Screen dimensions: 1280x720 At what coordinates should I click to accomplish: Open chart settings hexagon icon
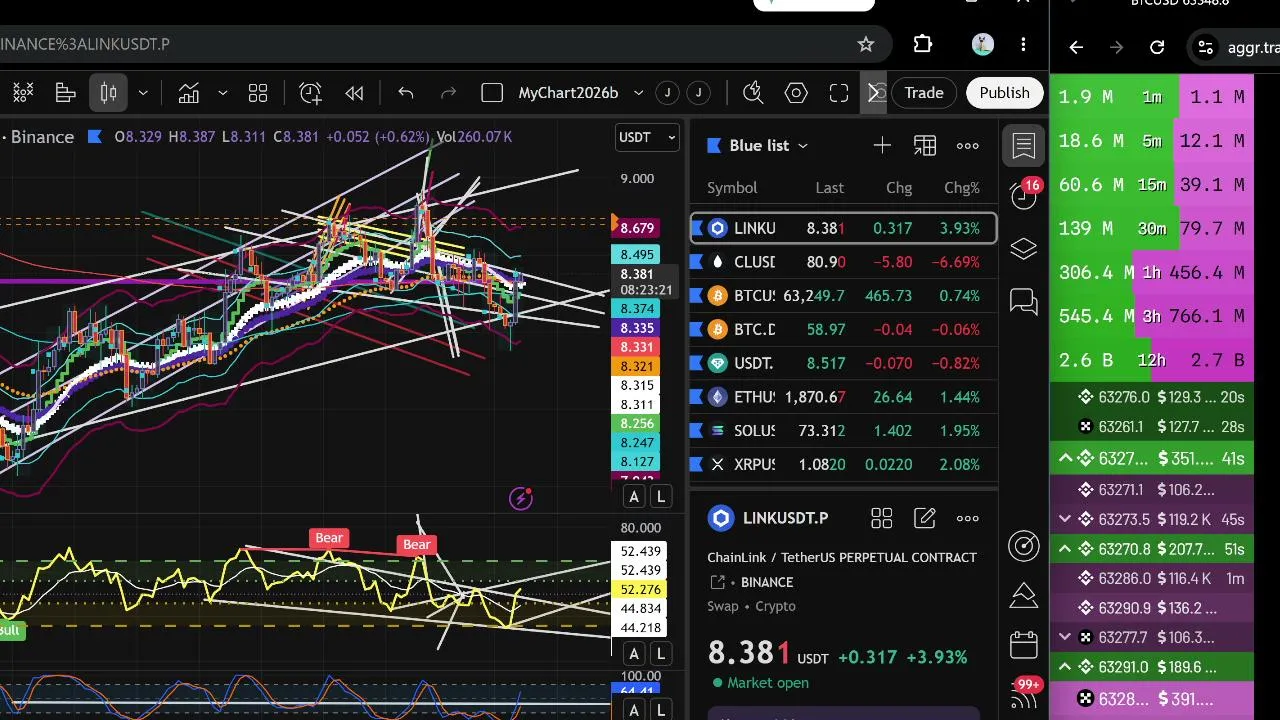(x=796, y=93)
